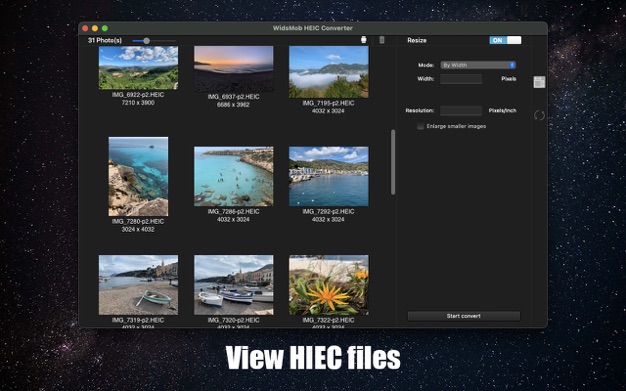Click the photo list vertical scrollbar

[393, 162]
